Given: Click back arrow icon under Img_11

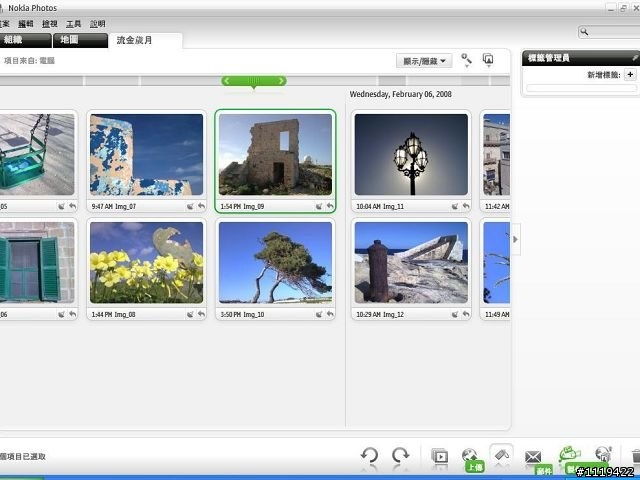Looking at the screenshot, I should pyautogui.click(x=466, y=206).
